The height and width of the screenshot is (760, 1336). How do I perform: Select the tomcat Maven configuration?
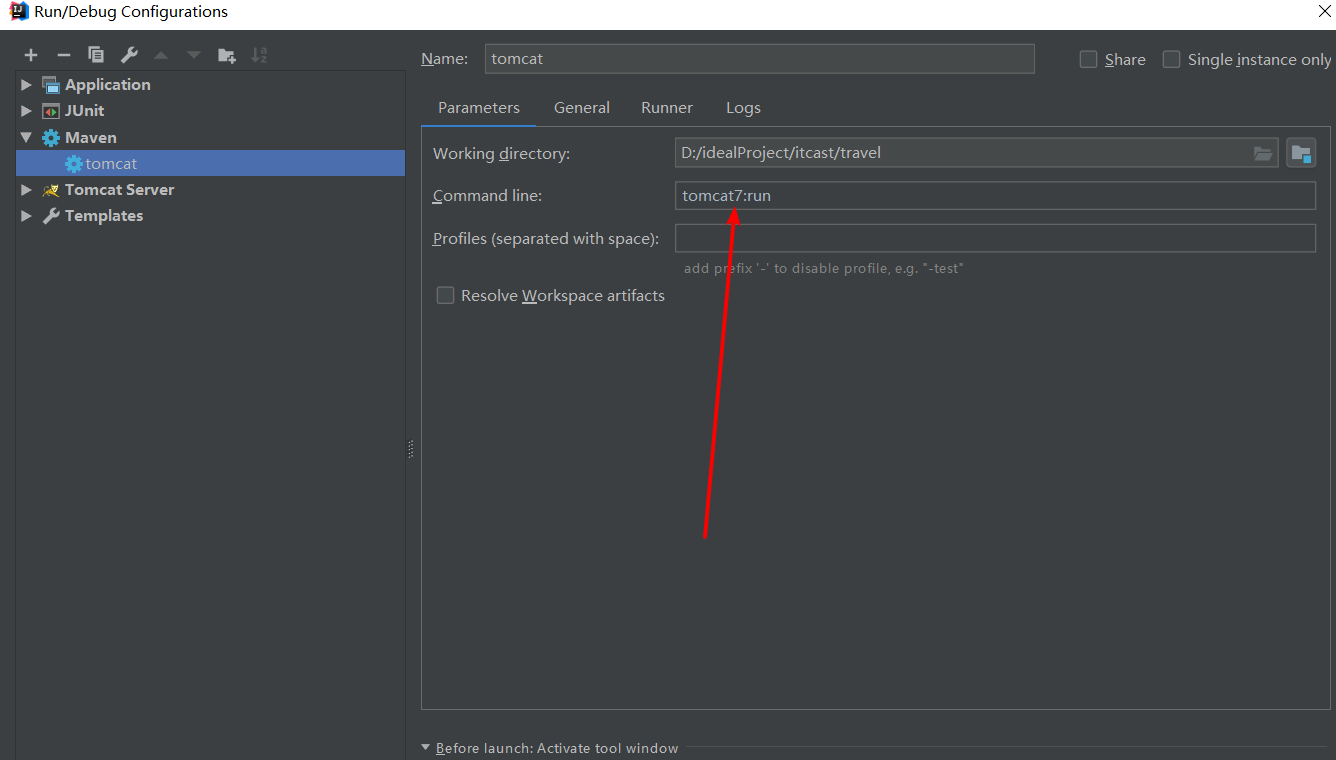110,163
